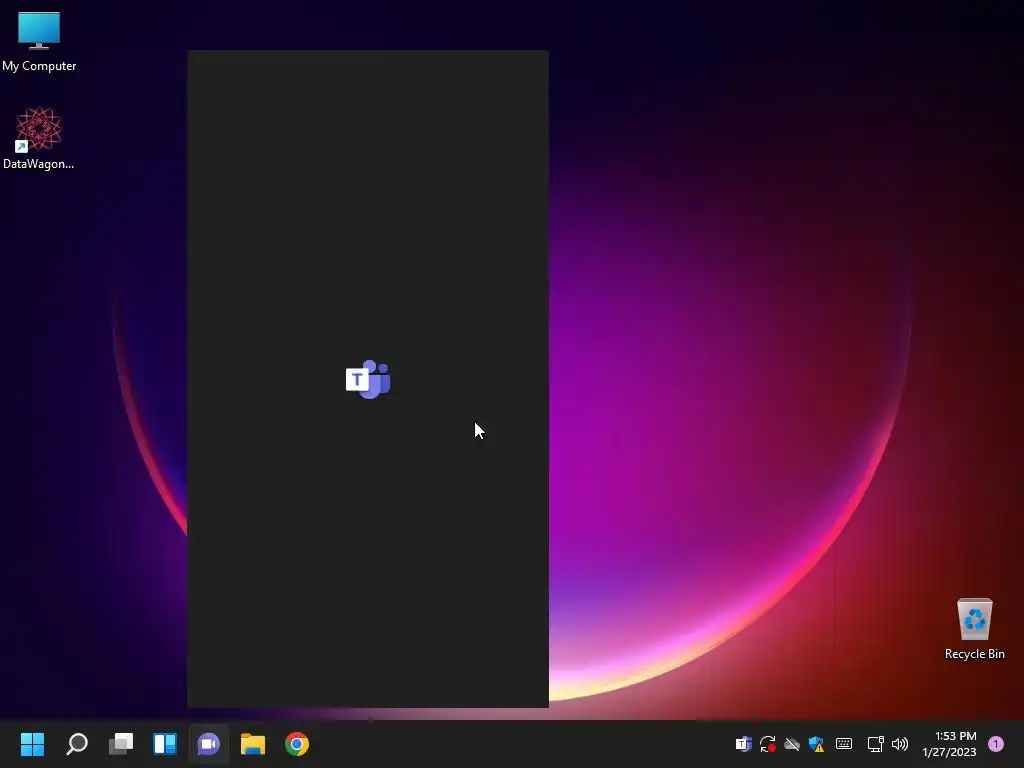Select the My Computer desktop icon
The height and width of the screenshot is (768, 1024).
[x=39, y=42]
